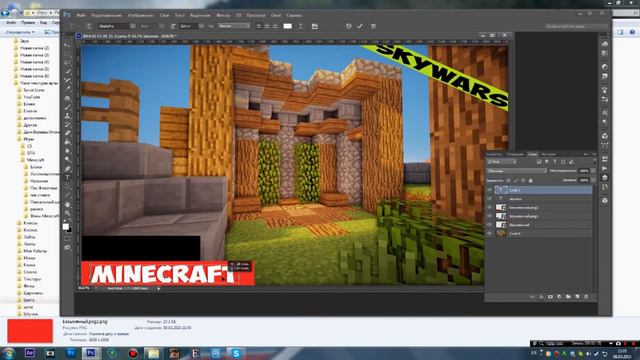Select the Слой 0 layer row
Image resolution: width=640 pixels, height=360 pixels.
543,233
